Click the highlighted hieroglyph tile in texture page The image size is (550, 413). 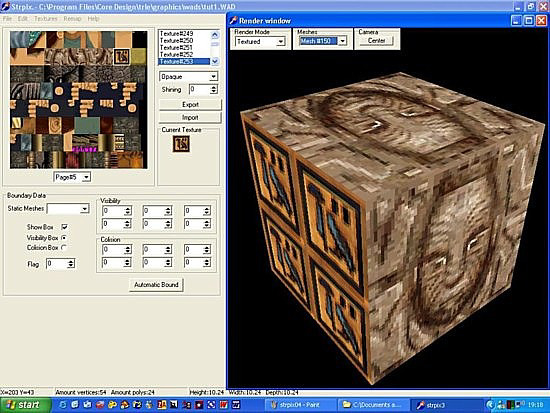pyautogui.click(x=121, y=56)
